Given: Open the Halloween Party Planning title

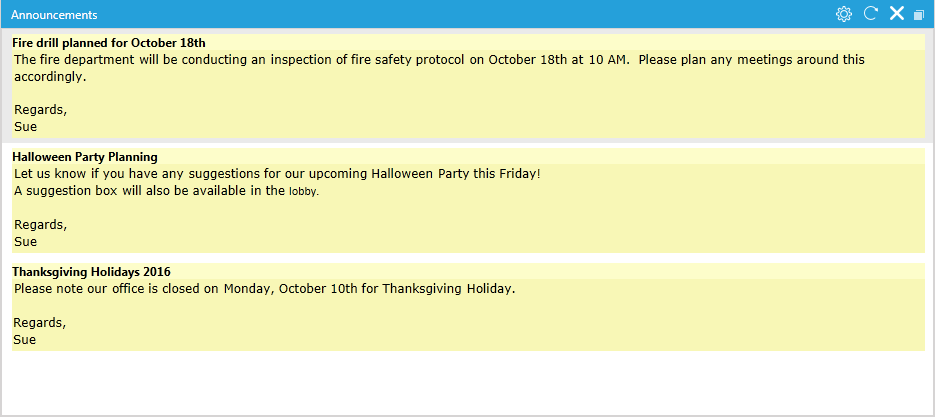Looking at the screenshot, I should (85, 157).
